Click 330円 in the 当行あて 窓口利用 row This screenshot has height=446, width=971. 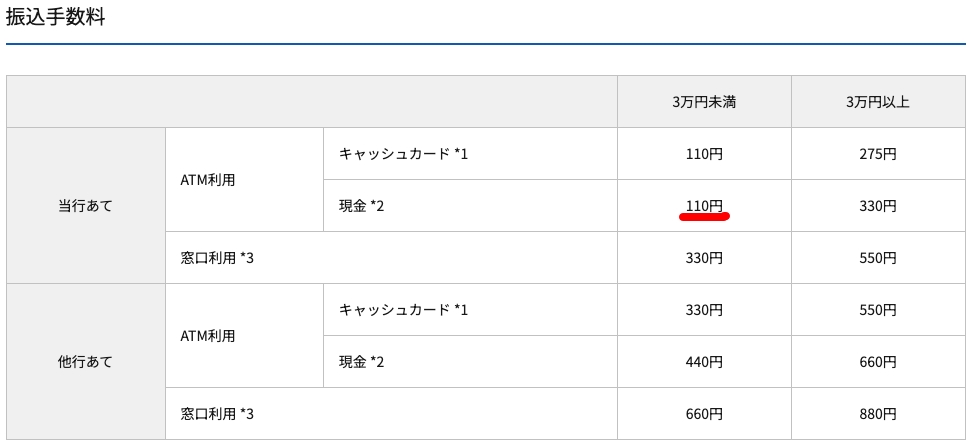click(x=704, y=258)
